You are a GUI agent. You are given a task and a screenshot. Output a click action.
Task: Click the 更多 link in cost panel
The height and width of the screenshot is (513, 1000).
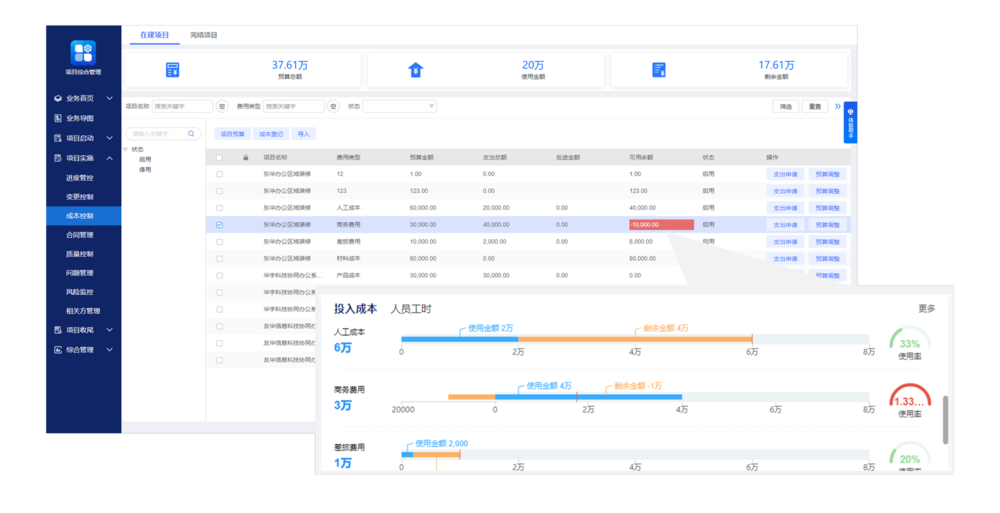point(926,309)
